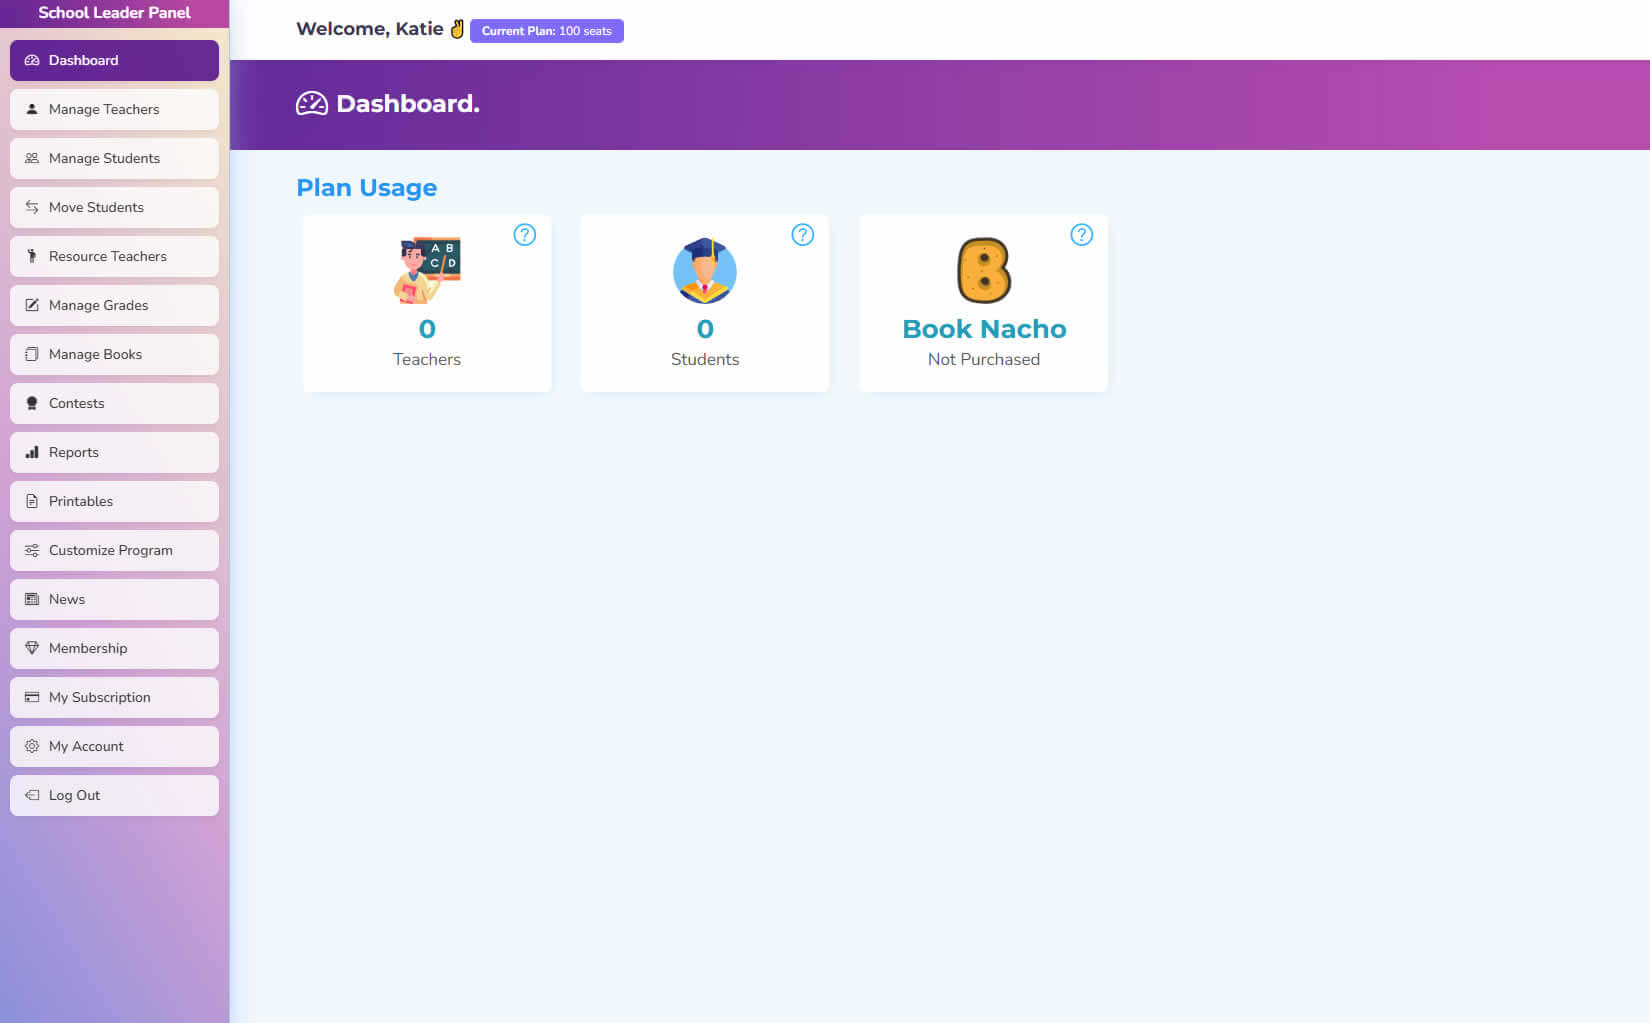Viewport: 1650px width, 1023px height.
Task: Click the graduate student avatar icon
Action: point(705,271)
